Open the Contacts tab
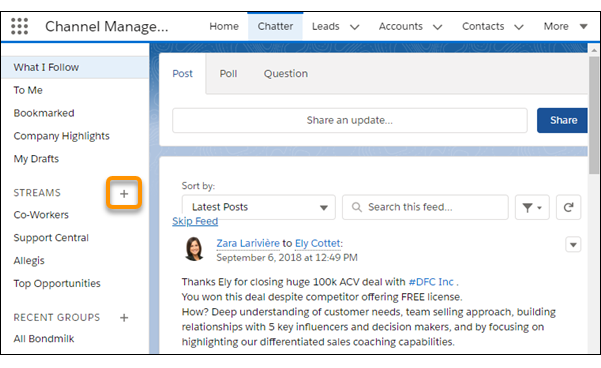Image resolution: width=601 pixels, height=368 pixels. 483,26
